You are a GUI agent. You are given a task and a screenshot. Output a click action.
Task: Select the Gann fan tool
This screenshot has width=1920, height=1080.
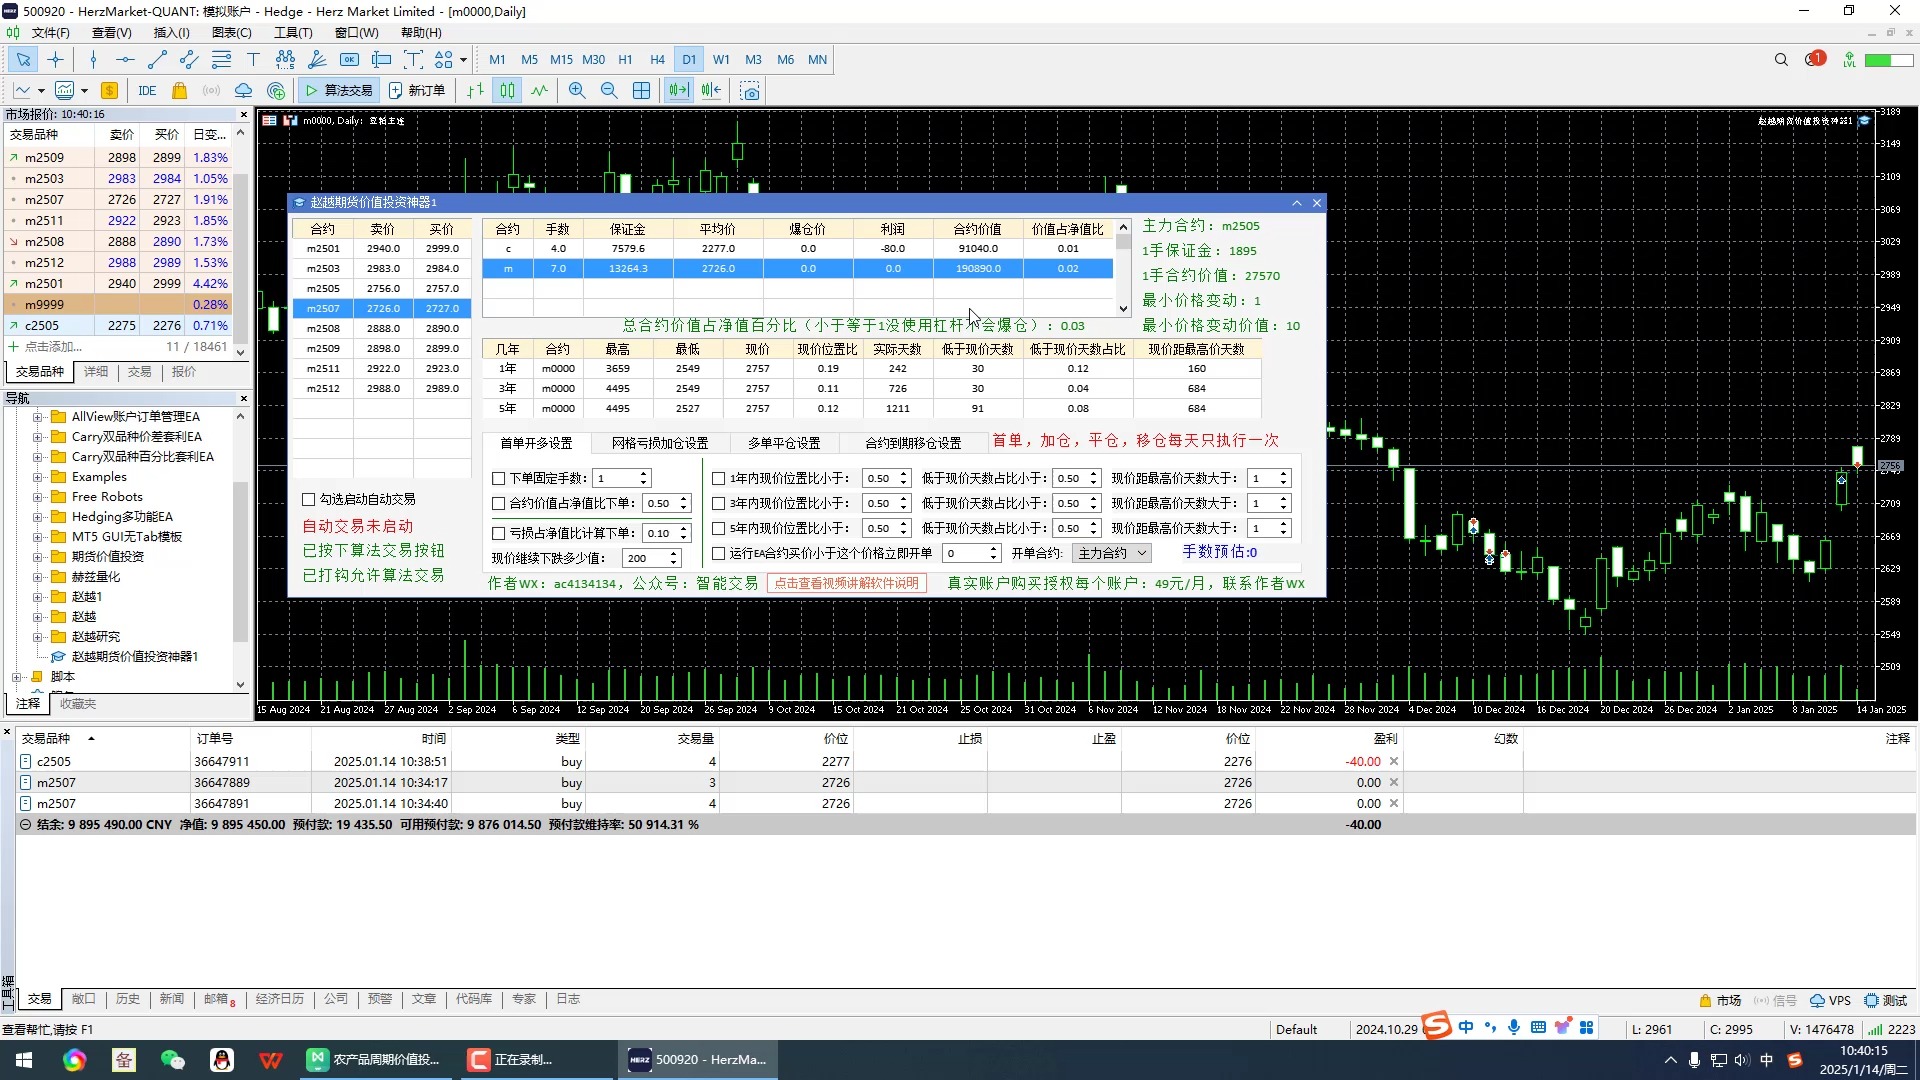[317, 60]
